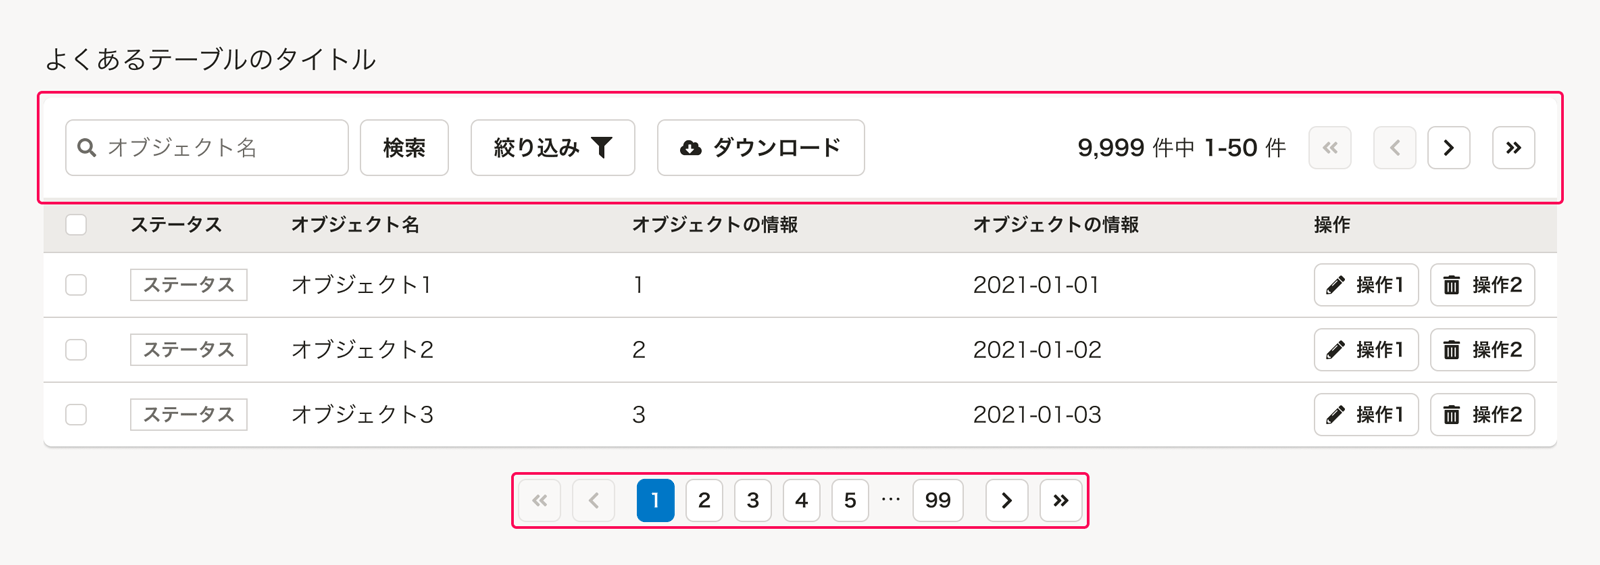1600x565 pixels.
Task: Click the 検索 search button
Action: (x=404, y=148)
